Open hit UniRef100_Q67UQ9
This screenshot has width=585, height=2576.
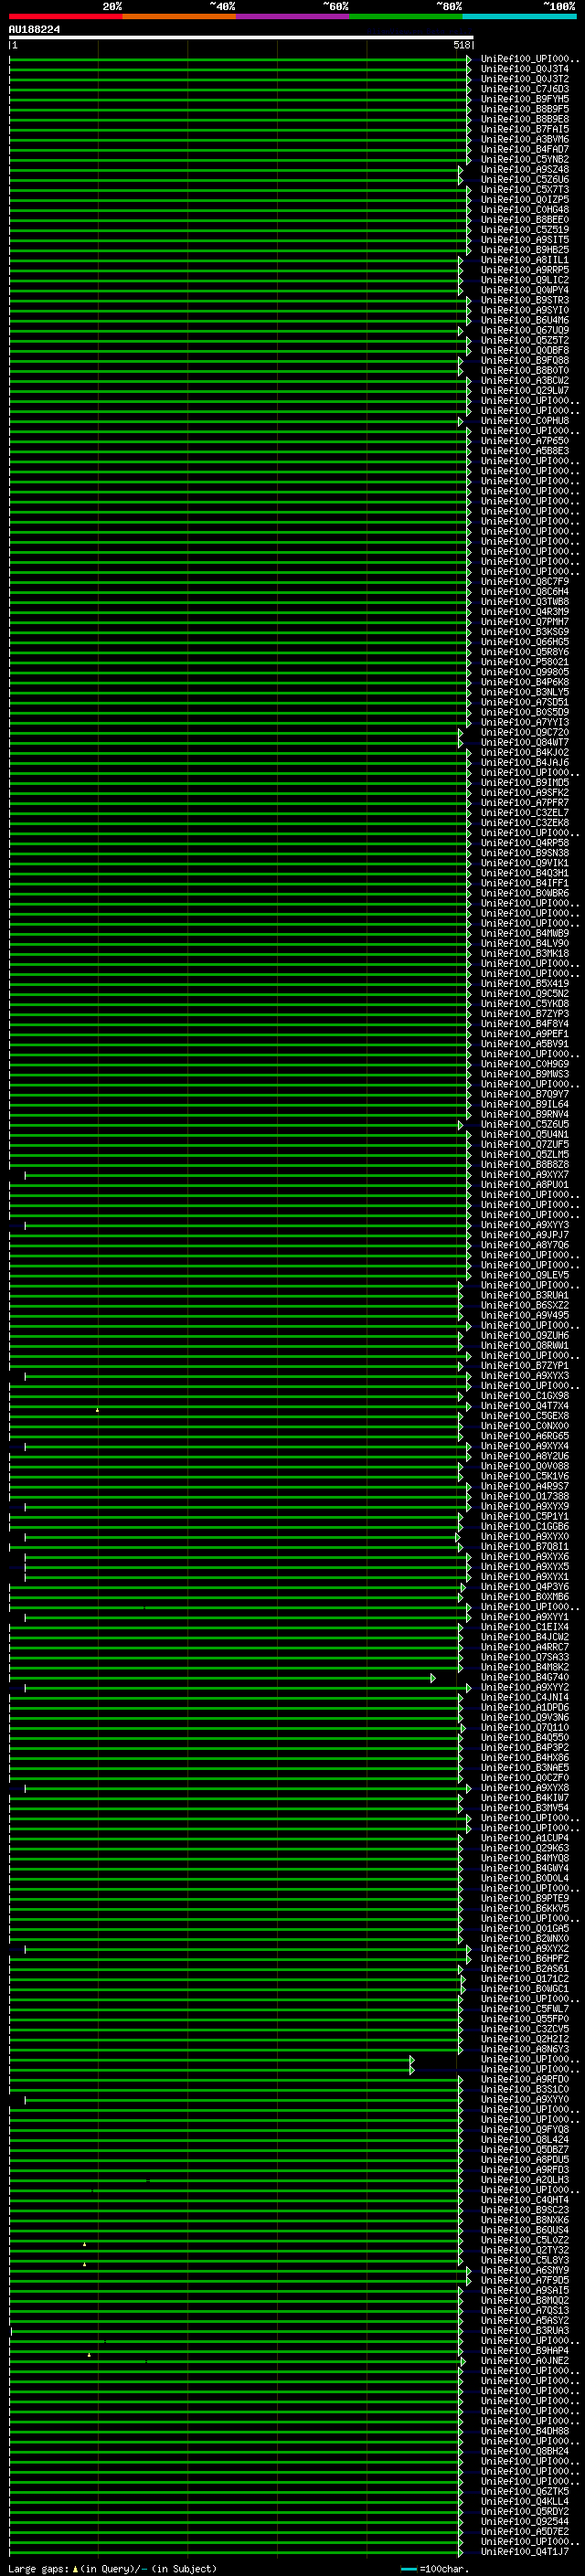coord(525,330)
